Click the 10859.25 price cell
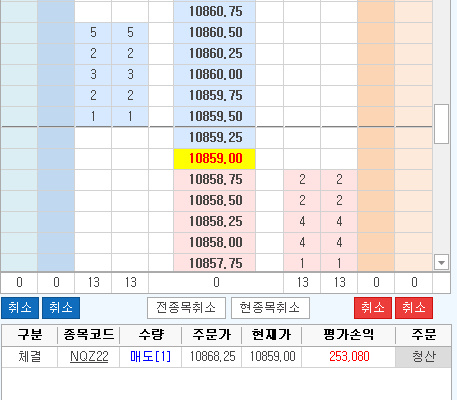The width and height of the screenshot is (457, 400). point(215,138)
